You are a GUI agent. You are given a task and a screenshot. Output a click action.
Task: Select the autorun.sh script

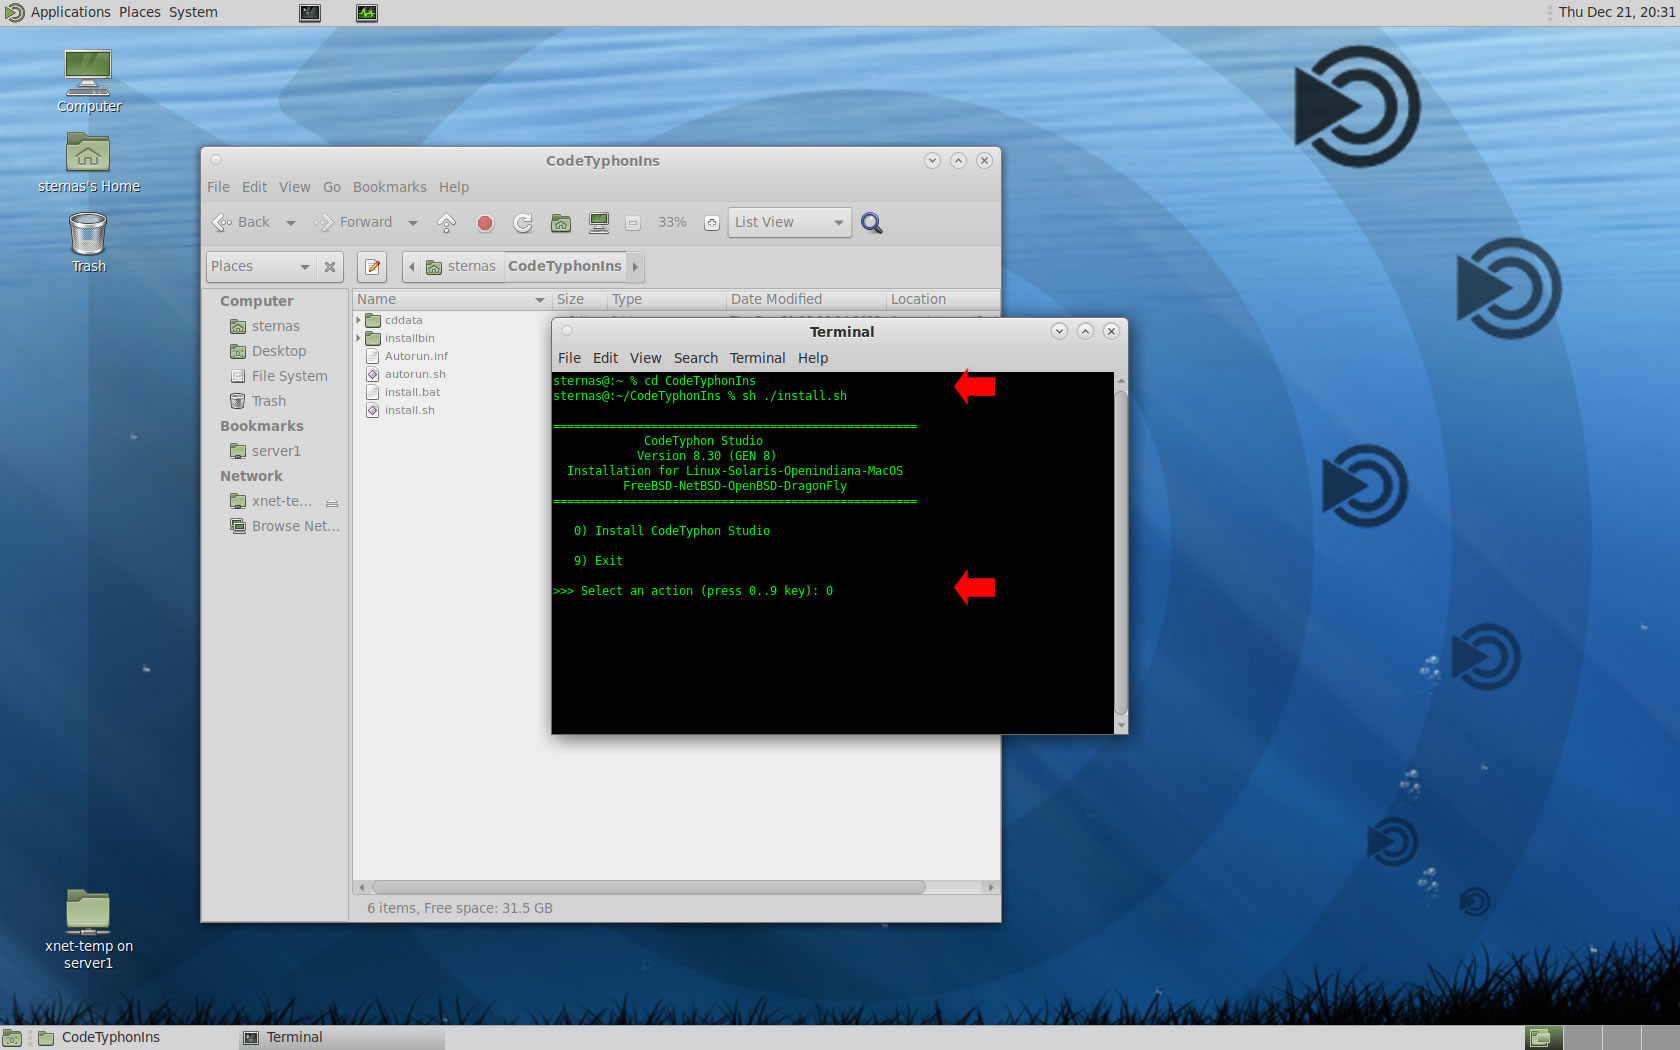click(x=415, y=375)
